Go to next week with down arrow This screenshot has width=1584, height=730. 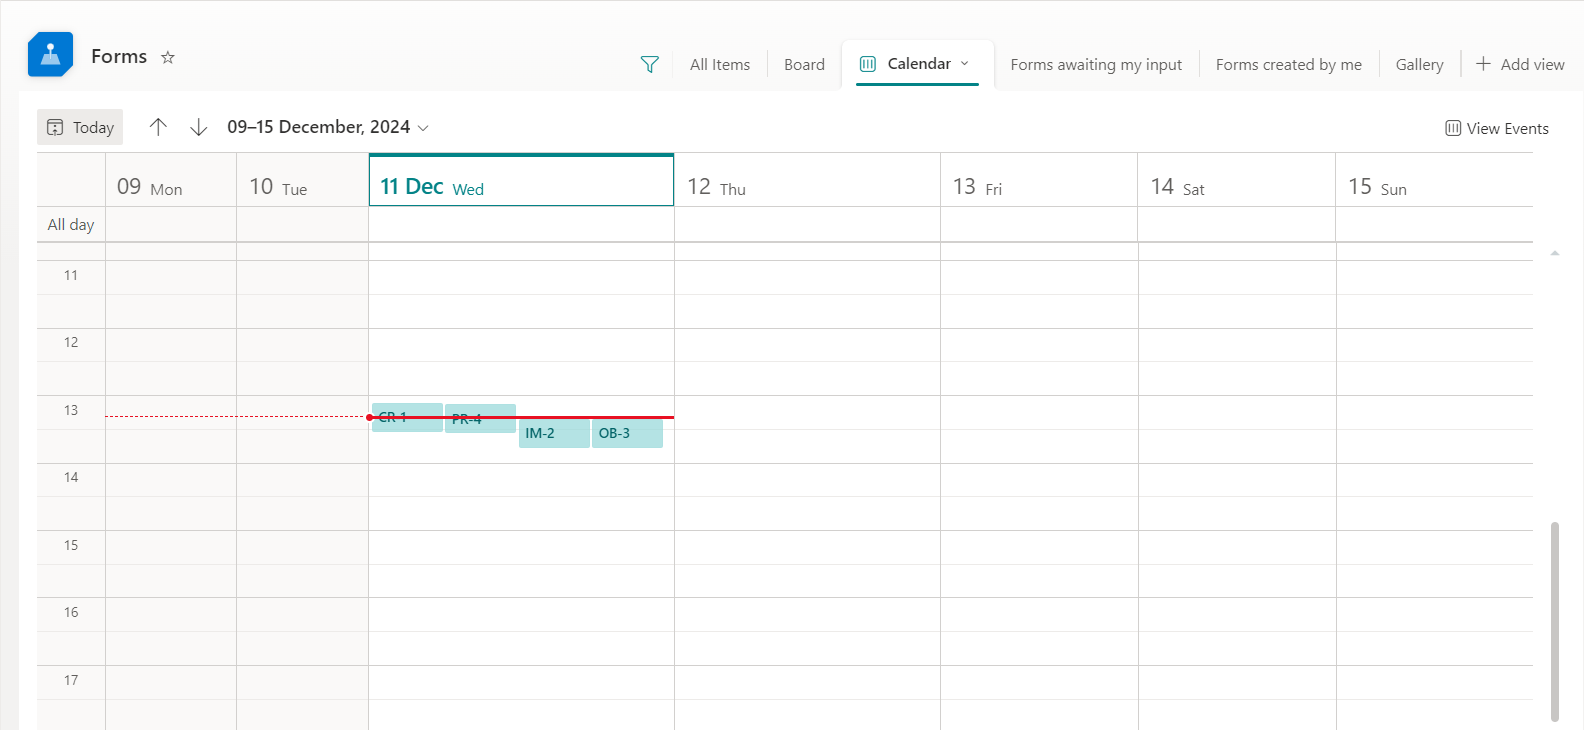point(199,127)
